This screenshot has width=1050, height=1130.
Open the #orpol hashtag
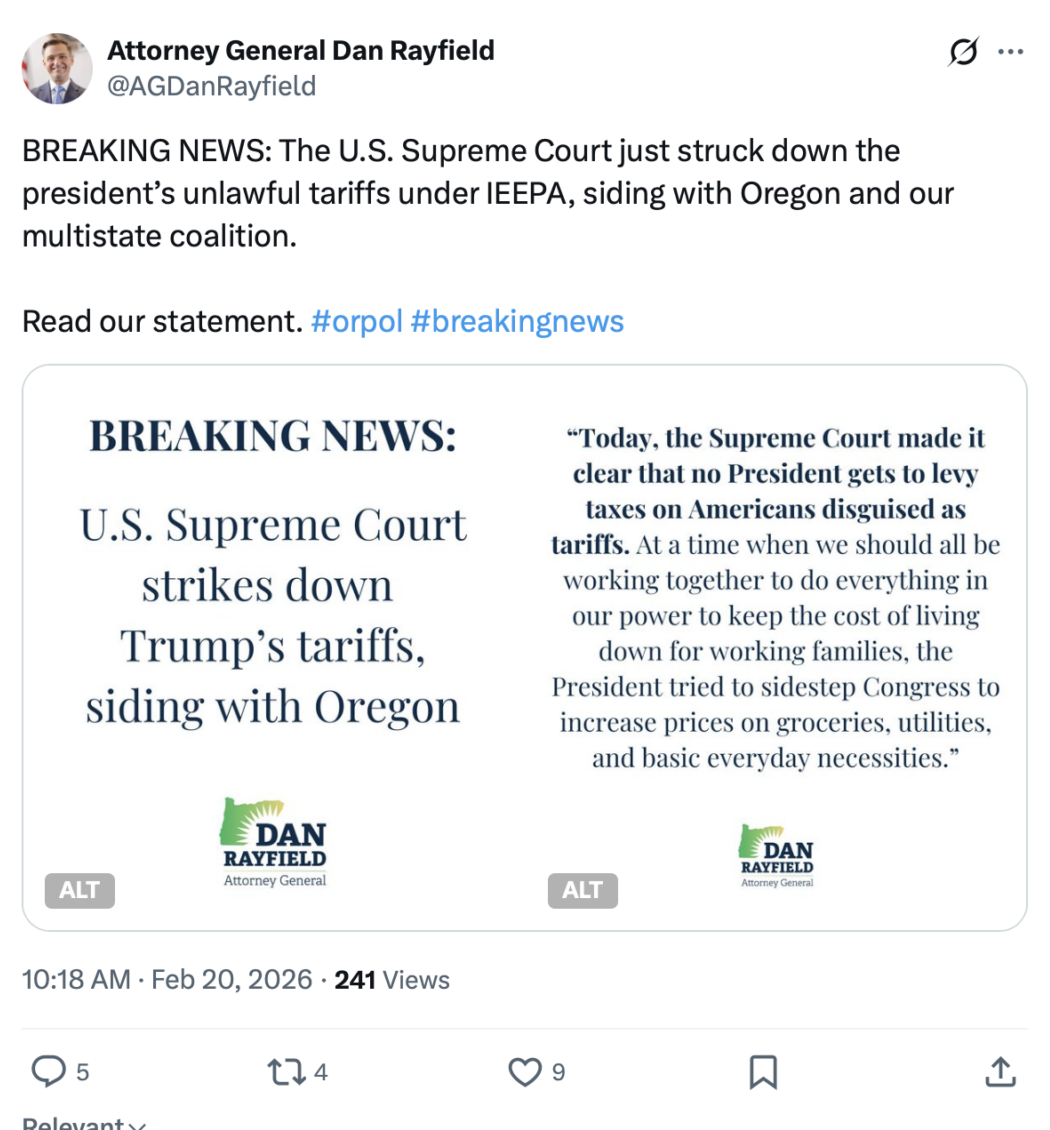356,321
